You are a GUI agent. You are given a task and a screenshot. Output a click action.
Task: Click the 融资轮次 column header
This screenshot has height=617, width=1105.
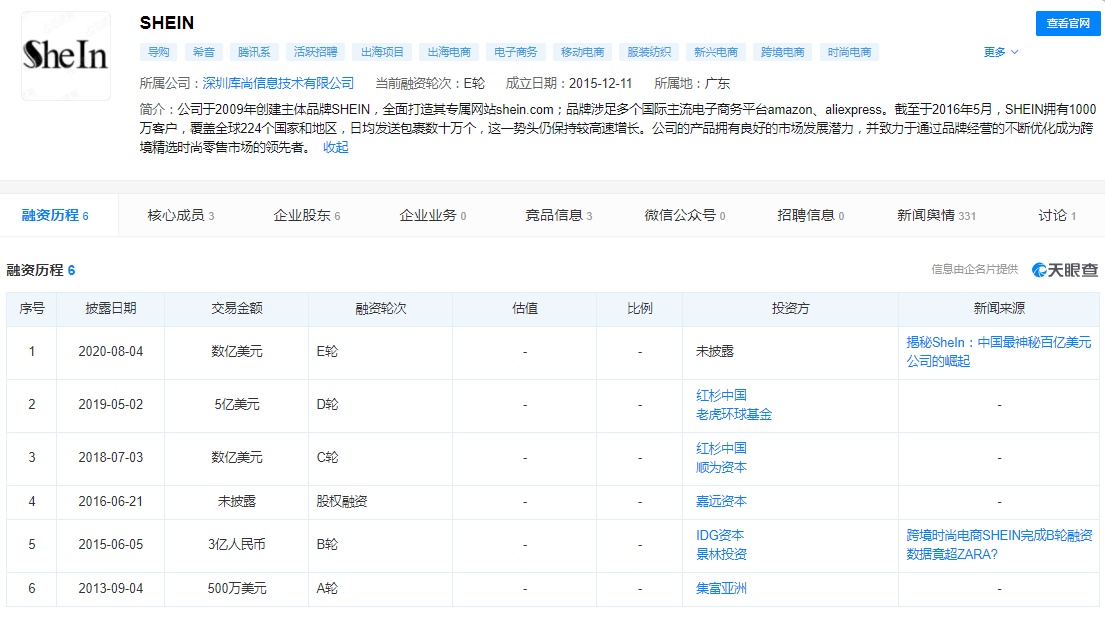tap(381, 308)
